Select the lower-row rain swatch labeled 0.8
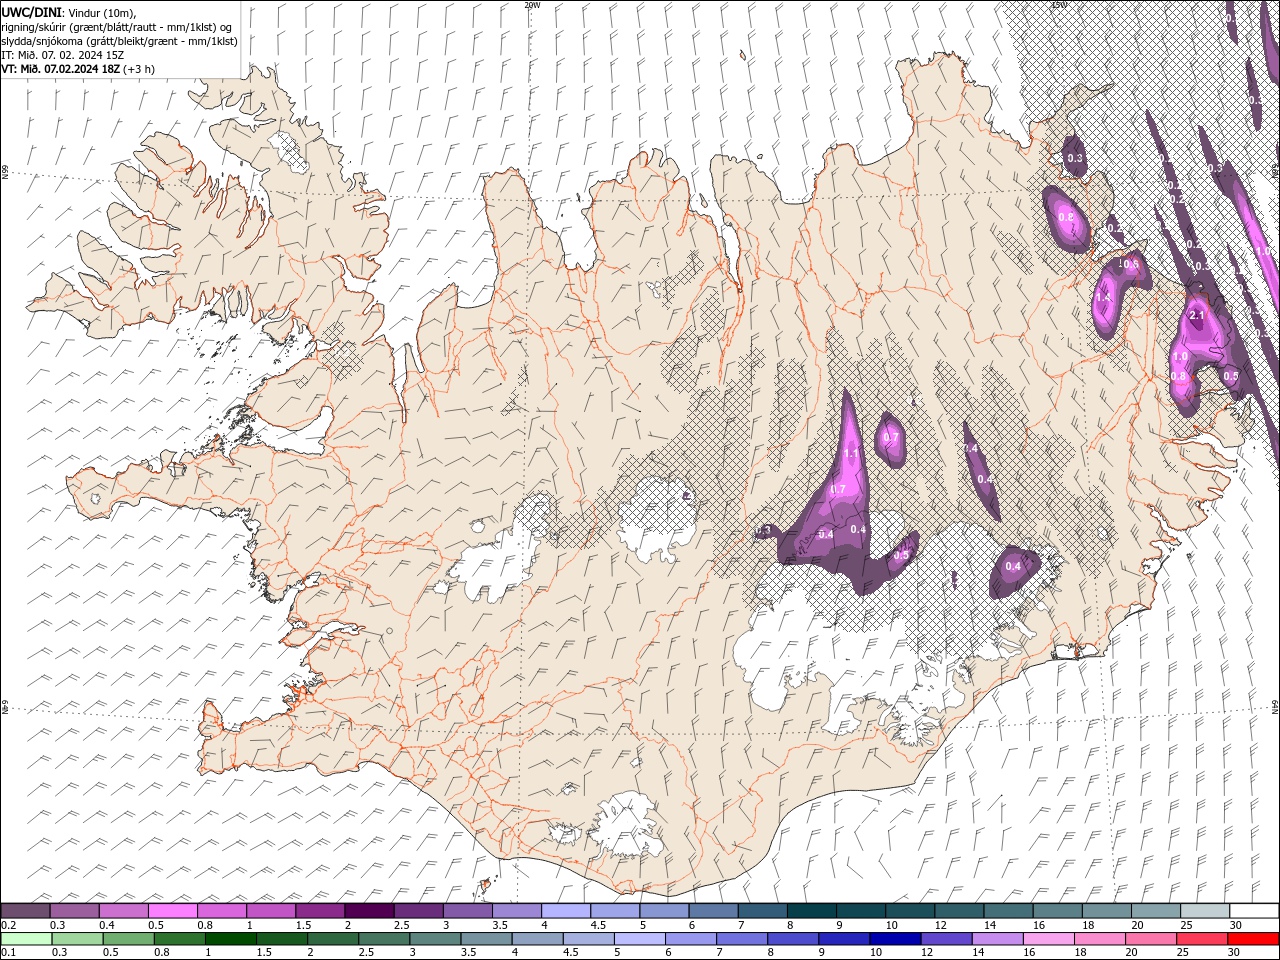The image size is (1280, 960). (179, 939)
